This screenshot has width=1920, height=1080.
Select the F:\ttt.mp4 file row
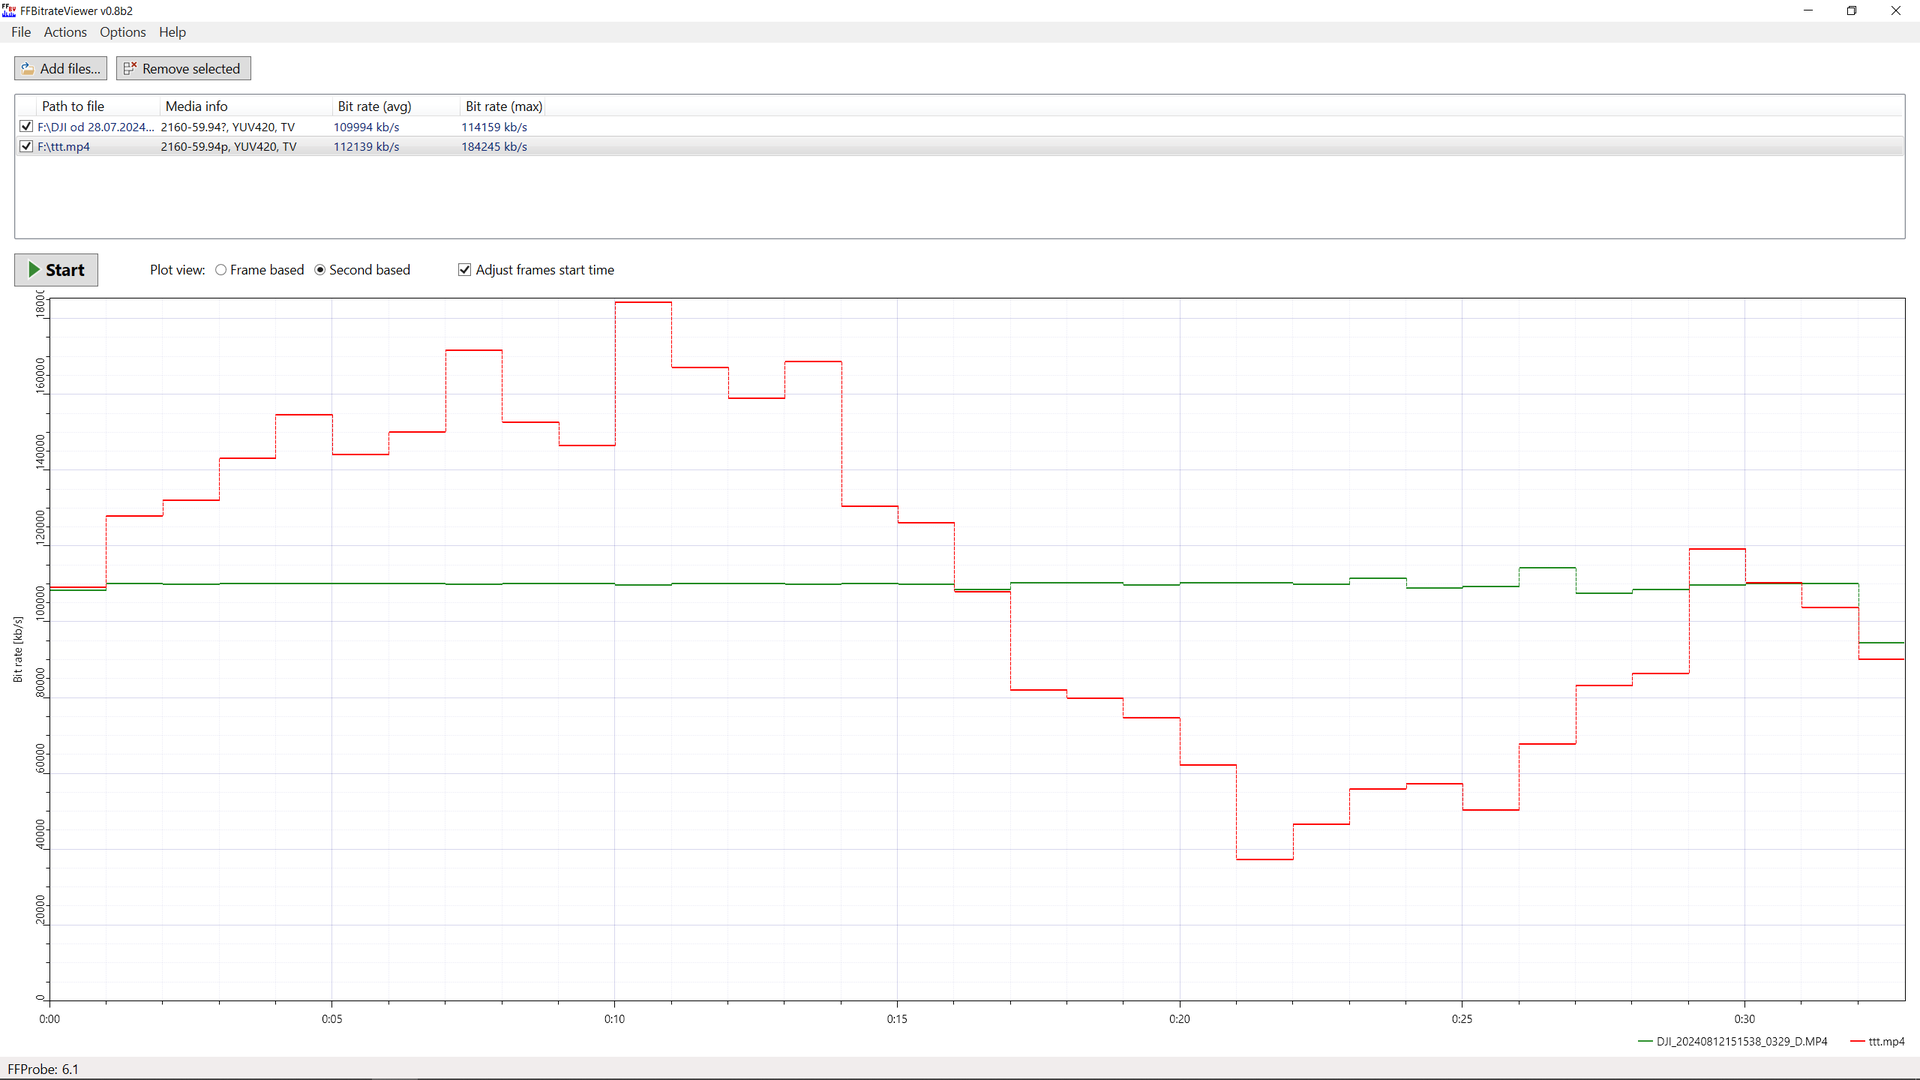click(64, 147)
